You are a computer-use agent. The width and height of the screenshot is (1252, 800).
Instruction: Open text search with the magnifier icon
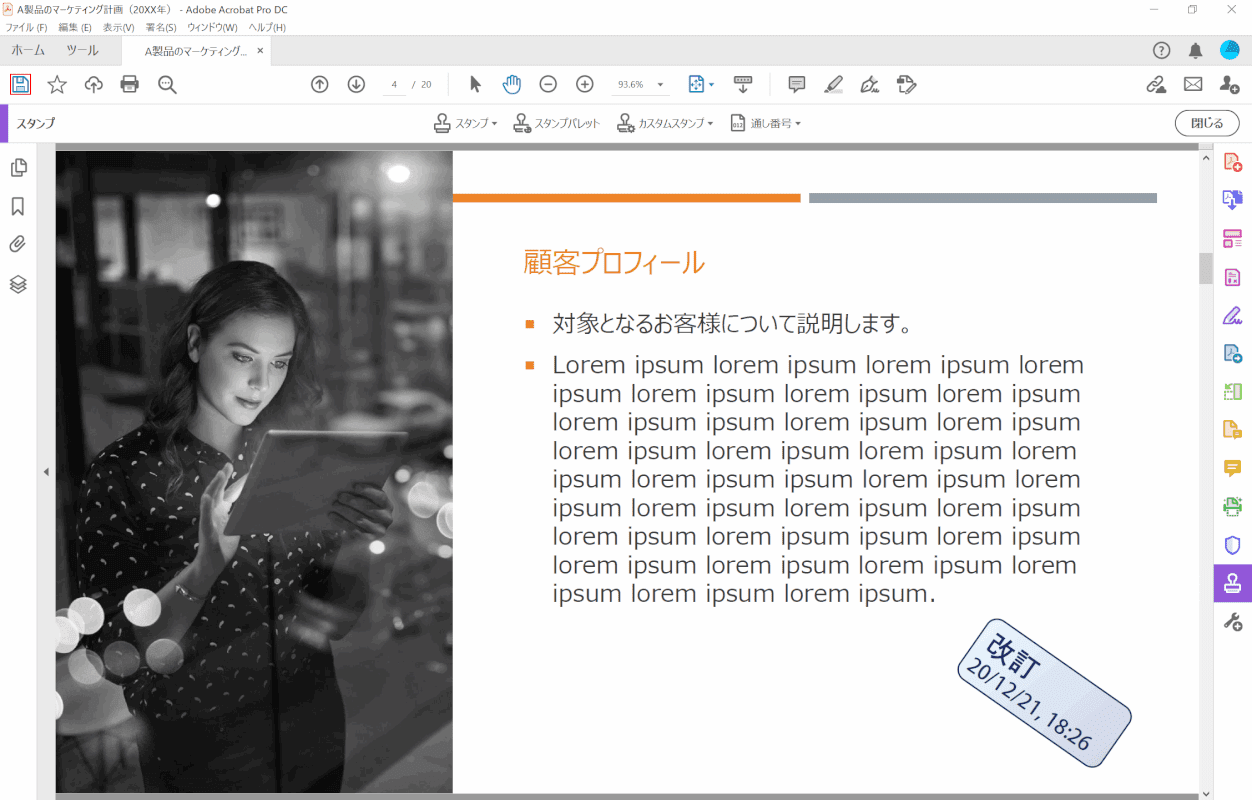pyautogui.click(x=167, y=85)
